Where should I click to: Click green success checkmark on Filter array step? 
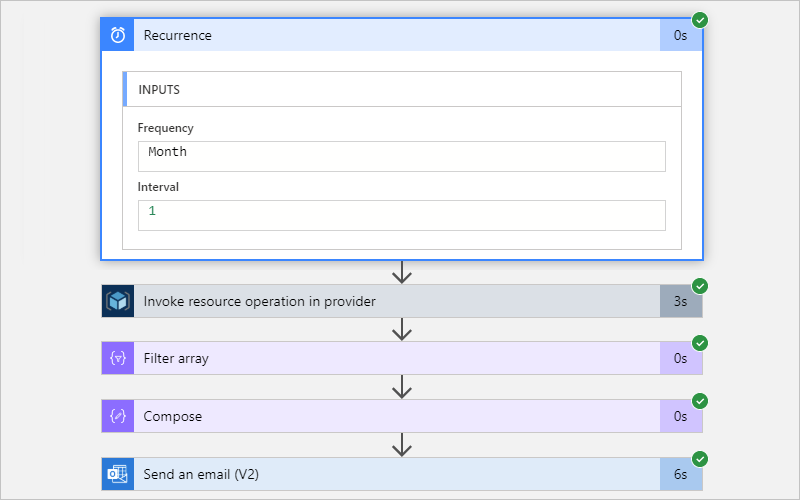coord(700,343)
